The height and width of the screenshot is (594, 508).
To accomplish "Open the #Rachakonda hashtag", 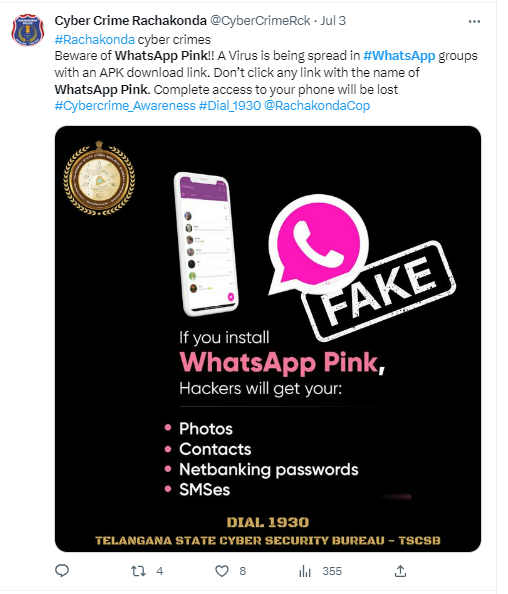I will [x=94, y=39].
